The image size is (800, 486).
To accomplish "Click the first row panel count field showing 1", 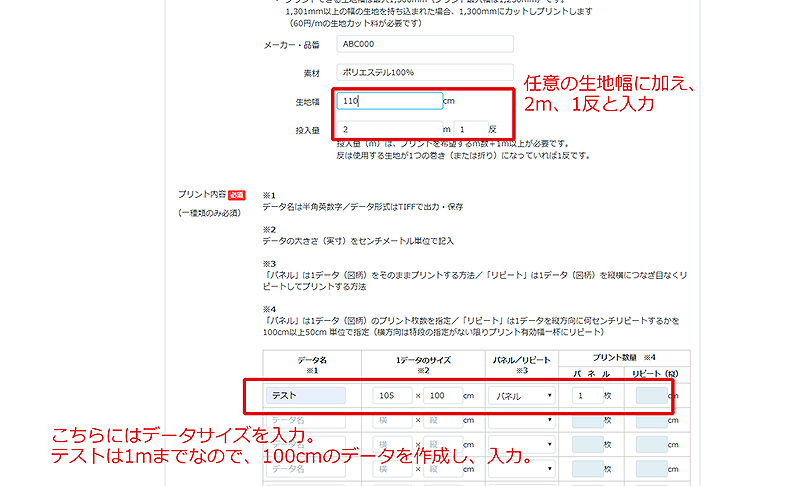I will [586, 396].
